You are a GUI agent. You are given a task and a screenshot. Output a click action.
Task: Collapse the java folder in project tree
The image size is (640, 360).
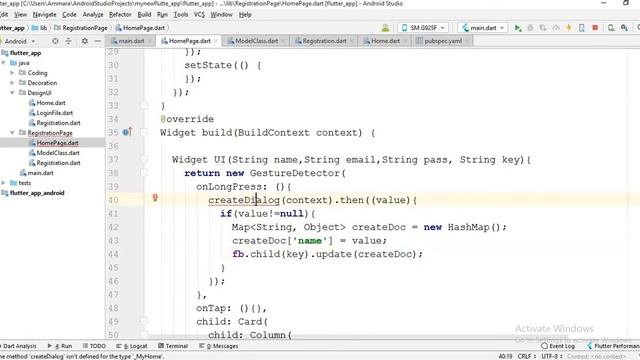(x=4, y=63)
